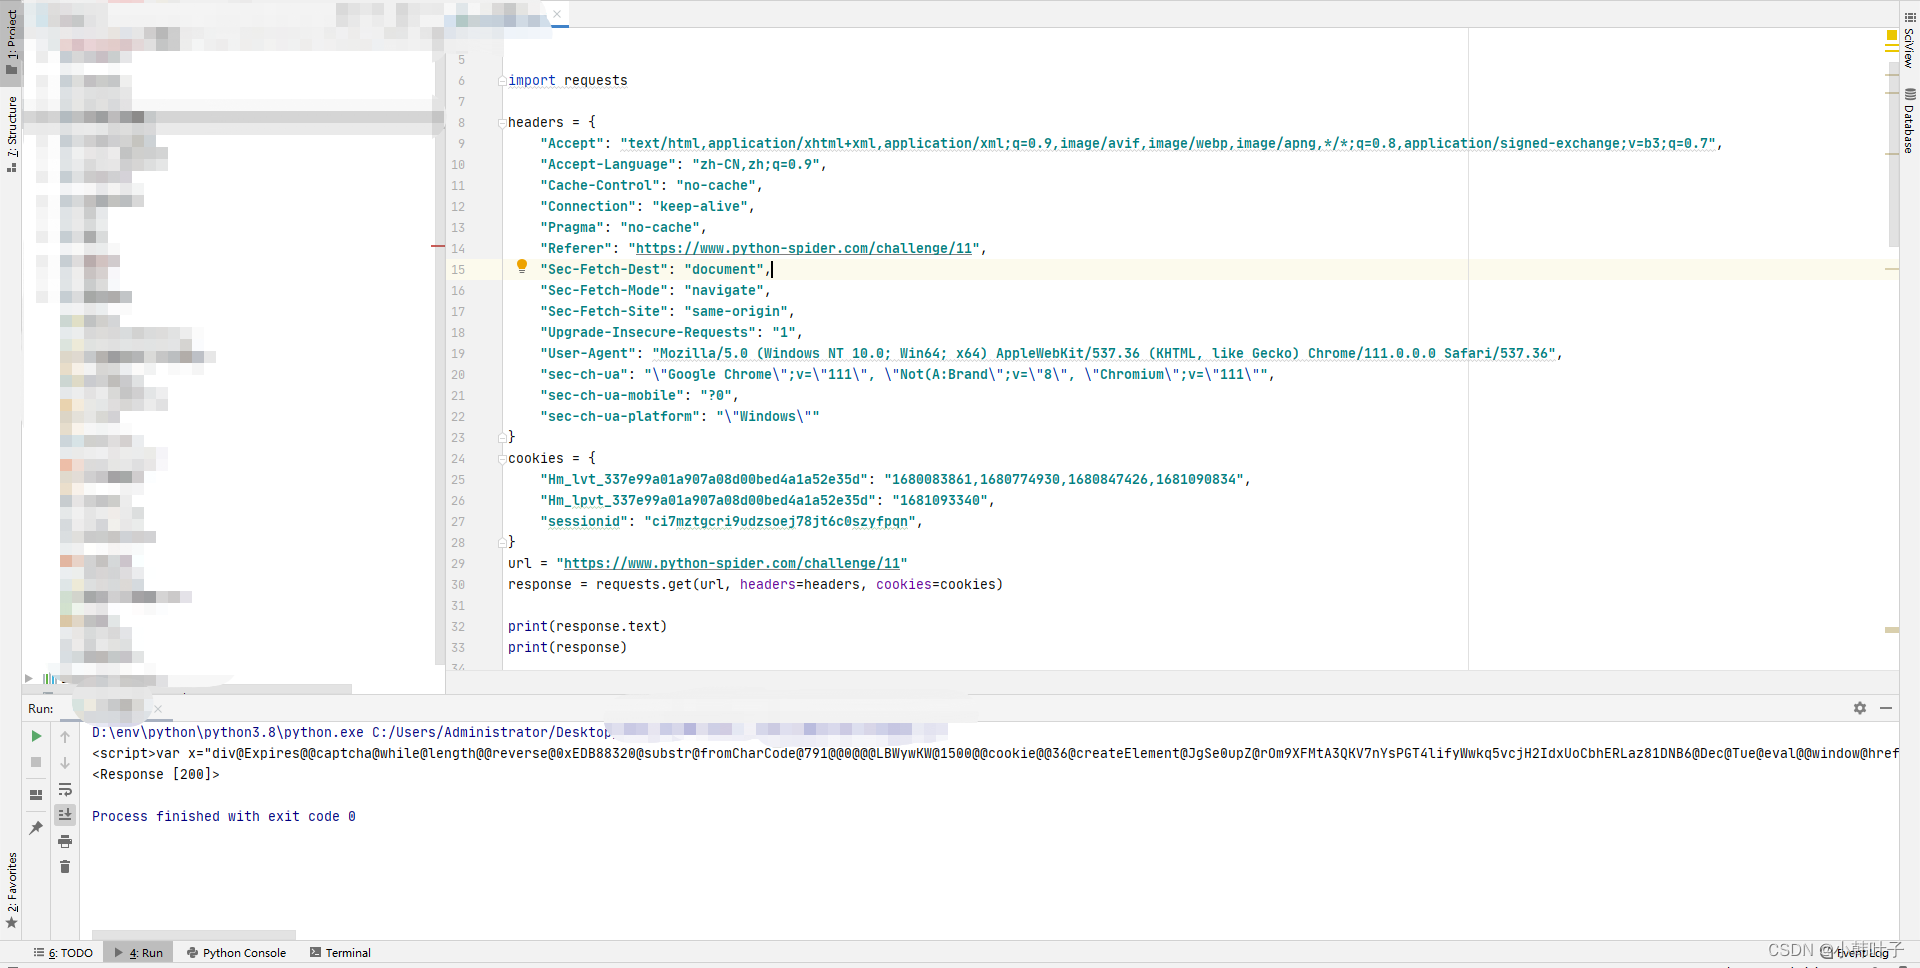This screenshot has height=968, width=1920.
Task: Switch to the 4: Run tab
Action: tap(139, 953)
